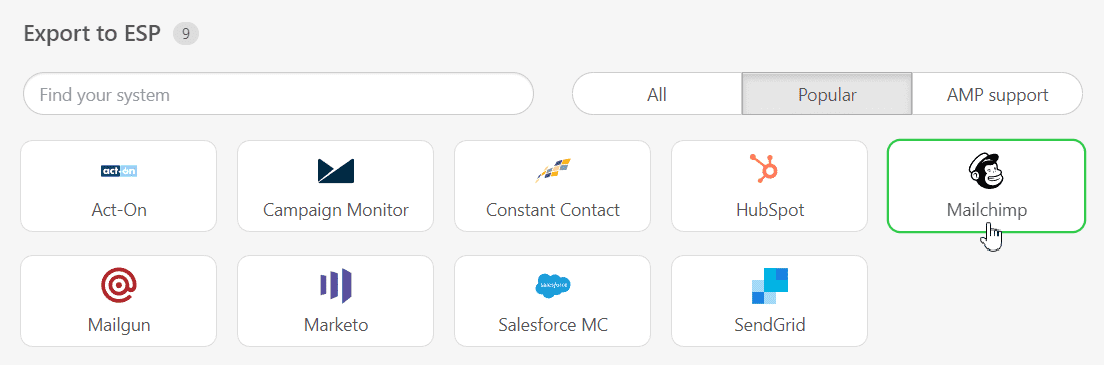Select the Campaign Monitor envelope logo

click(x=336, y=171)
